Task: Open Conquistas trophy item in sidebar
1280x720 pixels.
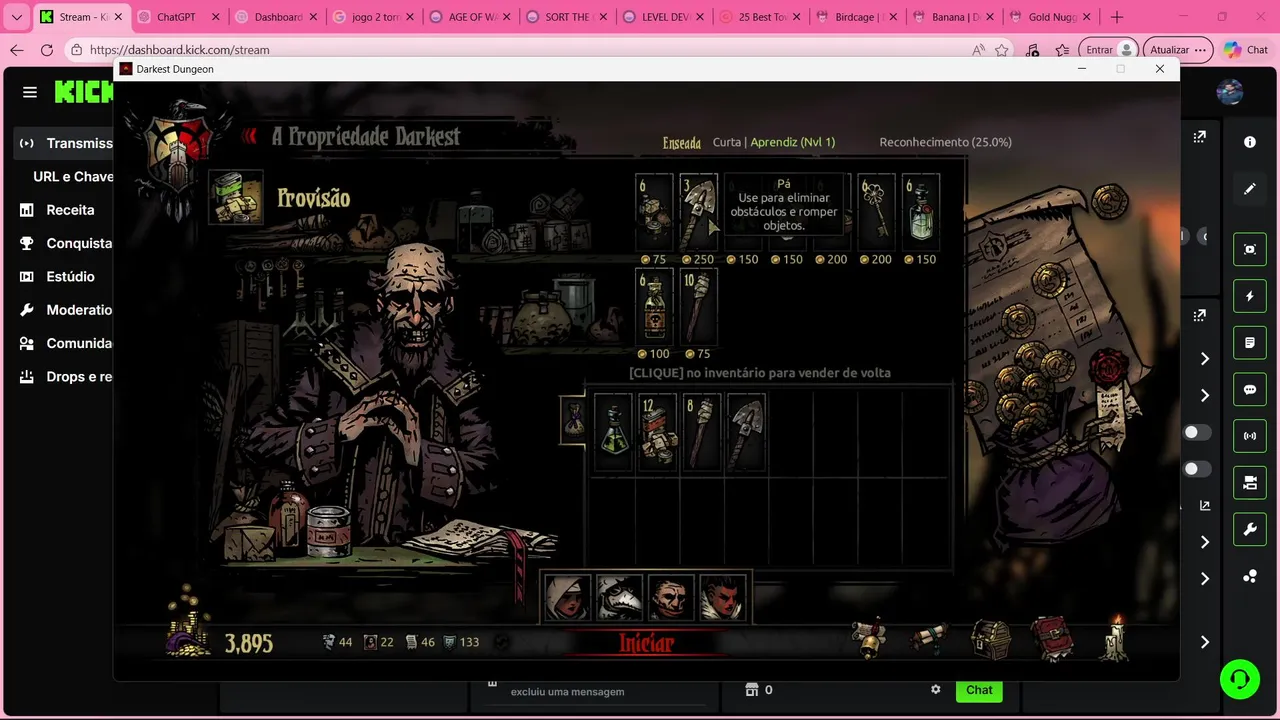Action: click(64, 243)
